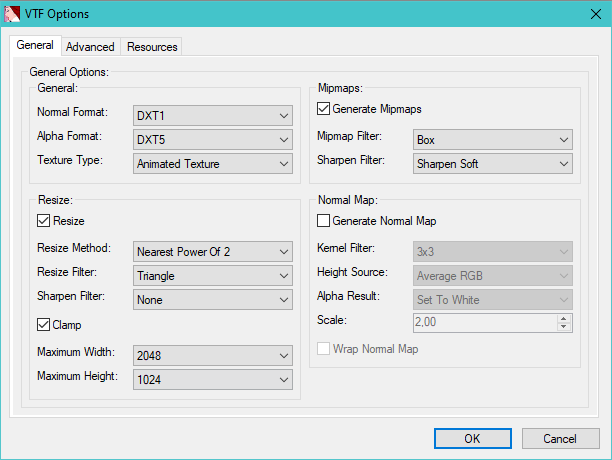612x460 pixels.
Task: Open the Mipmaps Sharpen Filter dropdown showing Sharpen Soft
Action: pos(493,164)
